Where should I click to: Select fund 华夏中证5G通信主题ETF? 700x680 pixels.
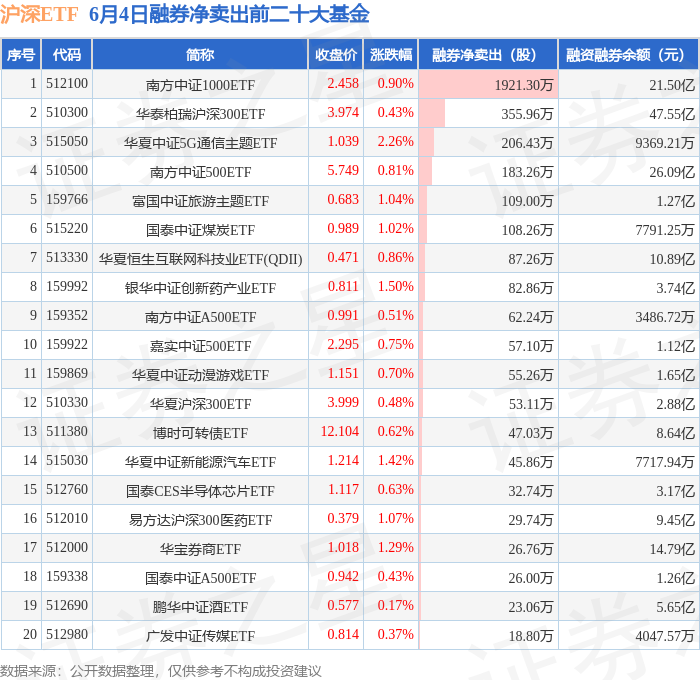(200, 143)
